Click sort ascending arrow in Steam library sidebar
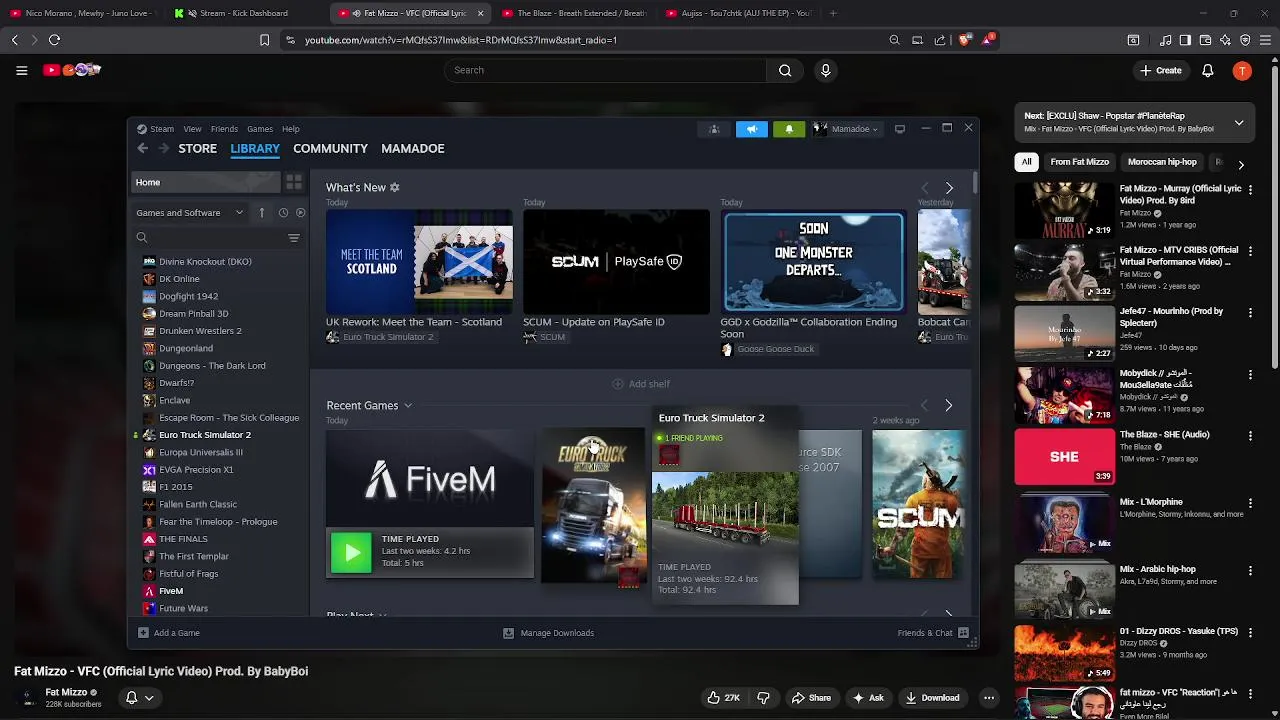Image resolution: width=1280 pixels, height=720 pixels. pos(261,212)
